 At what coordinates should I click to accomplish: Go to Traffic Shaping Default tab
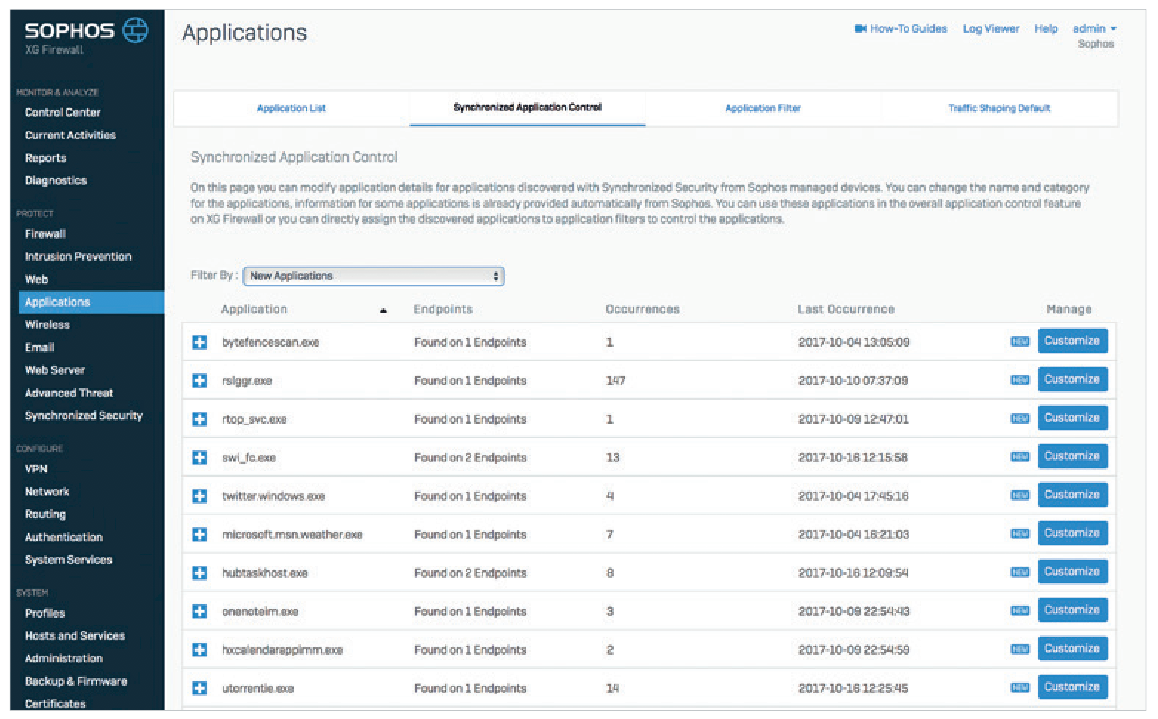click(999, 108)
